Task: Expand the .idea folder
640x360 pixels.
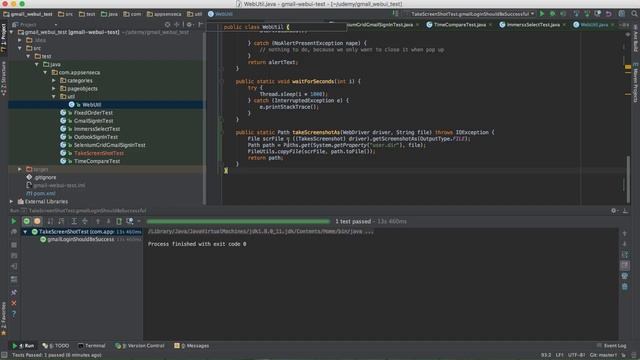Action: (20, 40)
